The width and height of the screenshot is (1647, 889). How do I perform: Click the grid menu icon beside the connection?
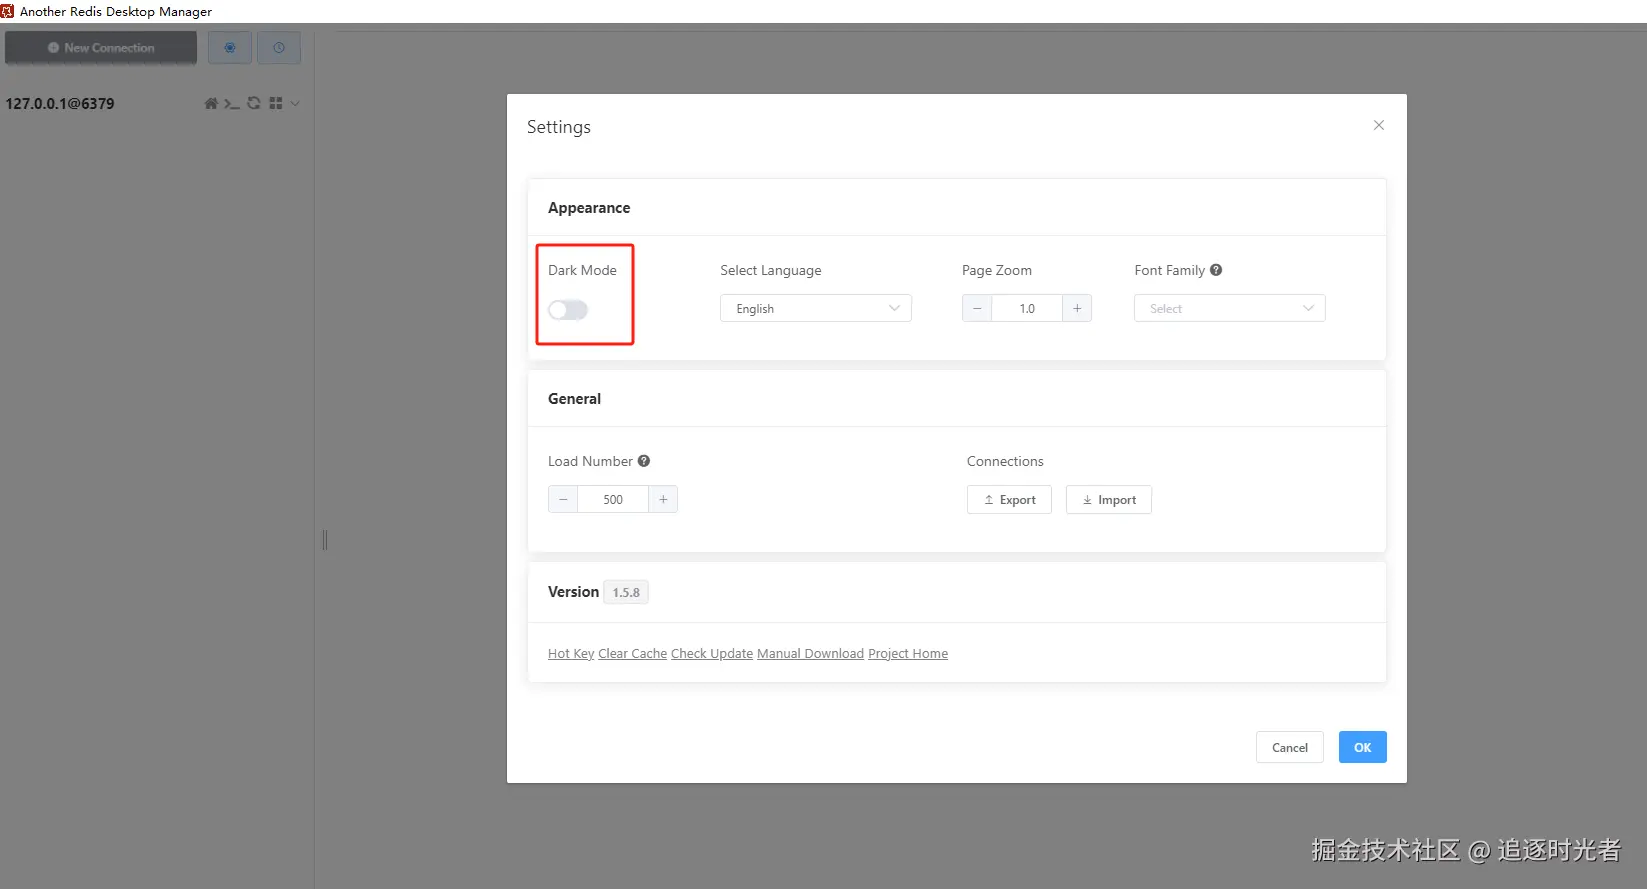(x=276, y=103)
